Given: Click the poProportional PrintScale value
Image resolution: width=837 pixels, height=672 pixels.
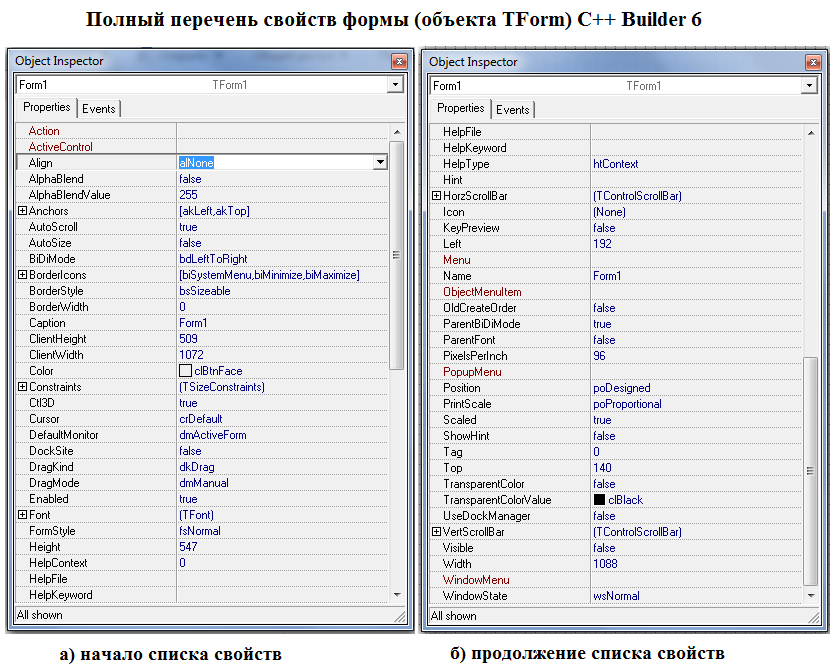Looking at the screenshot, I should (627, 404).
